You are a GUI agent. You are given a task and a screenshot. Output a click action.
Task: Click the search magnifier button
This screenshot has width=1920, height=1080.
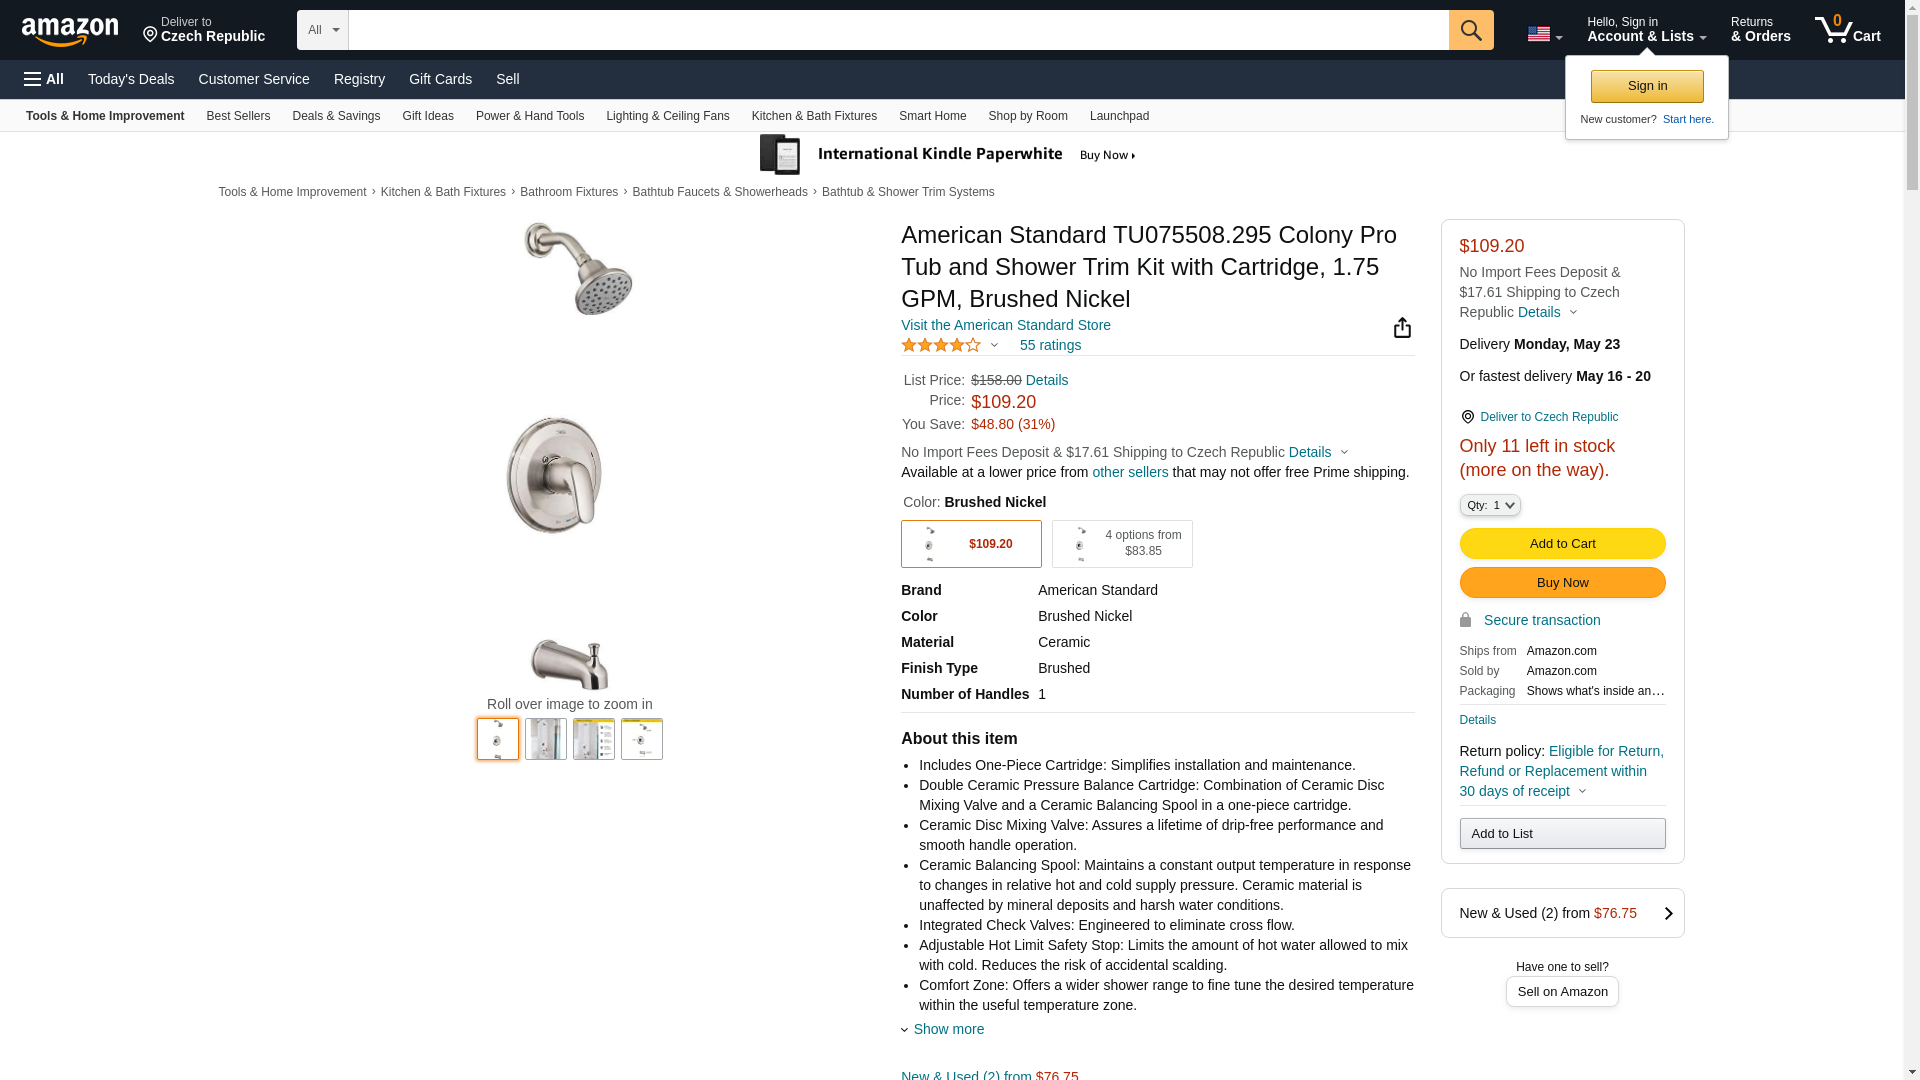click(x=1470, y=30)
